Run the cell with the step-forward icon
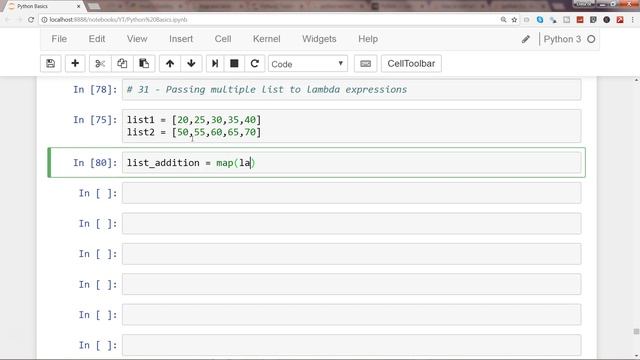The image size is (640, 360). pyautogui.click(x=215, y=64)
